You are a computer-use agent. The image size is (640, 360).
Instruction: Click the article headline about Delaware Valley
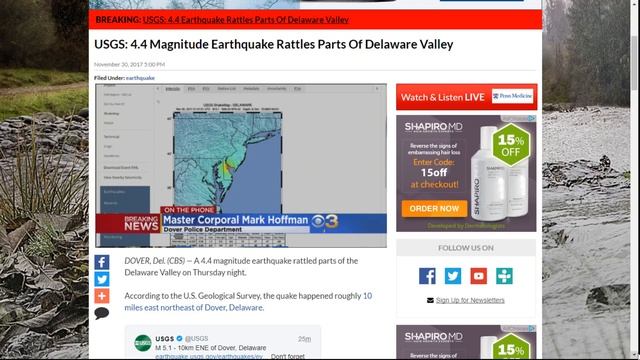coord(273,44)
